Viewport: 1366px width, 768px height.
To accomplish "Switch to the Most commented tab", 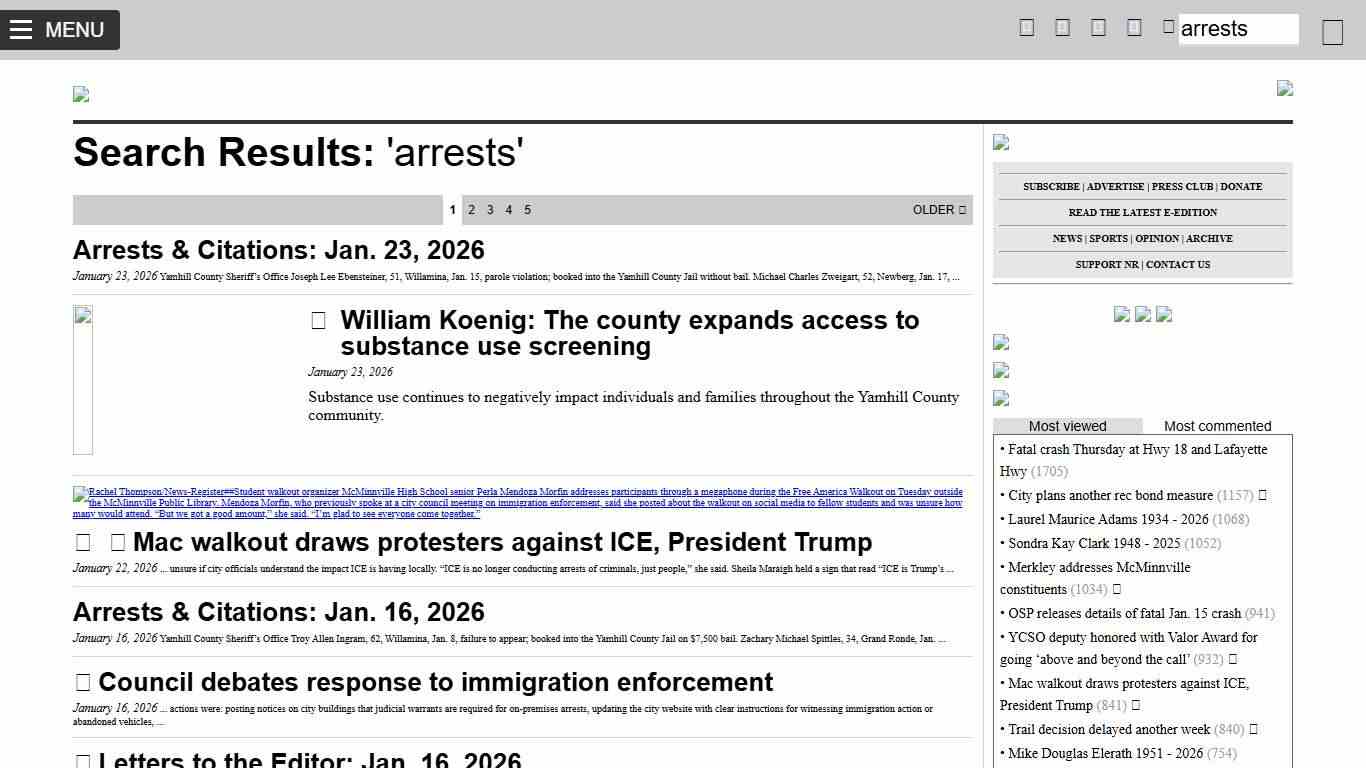I will tap(1217, 426).
